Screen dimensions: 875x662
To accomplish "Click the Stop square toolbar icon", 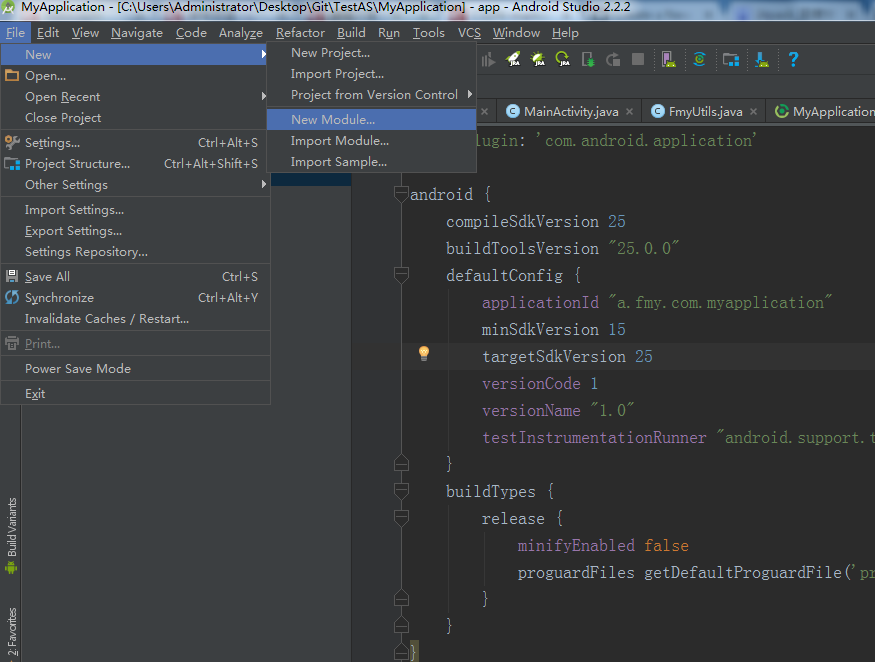I will (638, 59).
